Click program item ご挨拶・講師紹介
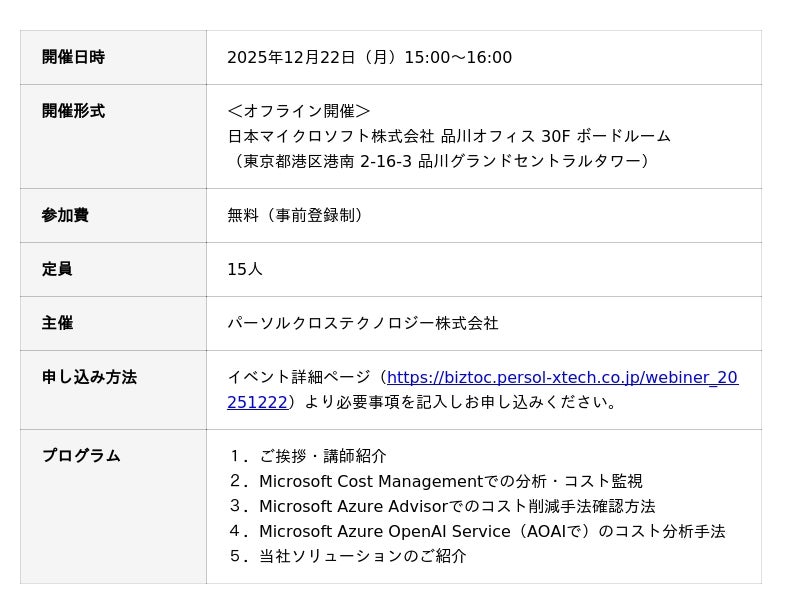Screen dimensions: 800x614 tap(322, 456)
